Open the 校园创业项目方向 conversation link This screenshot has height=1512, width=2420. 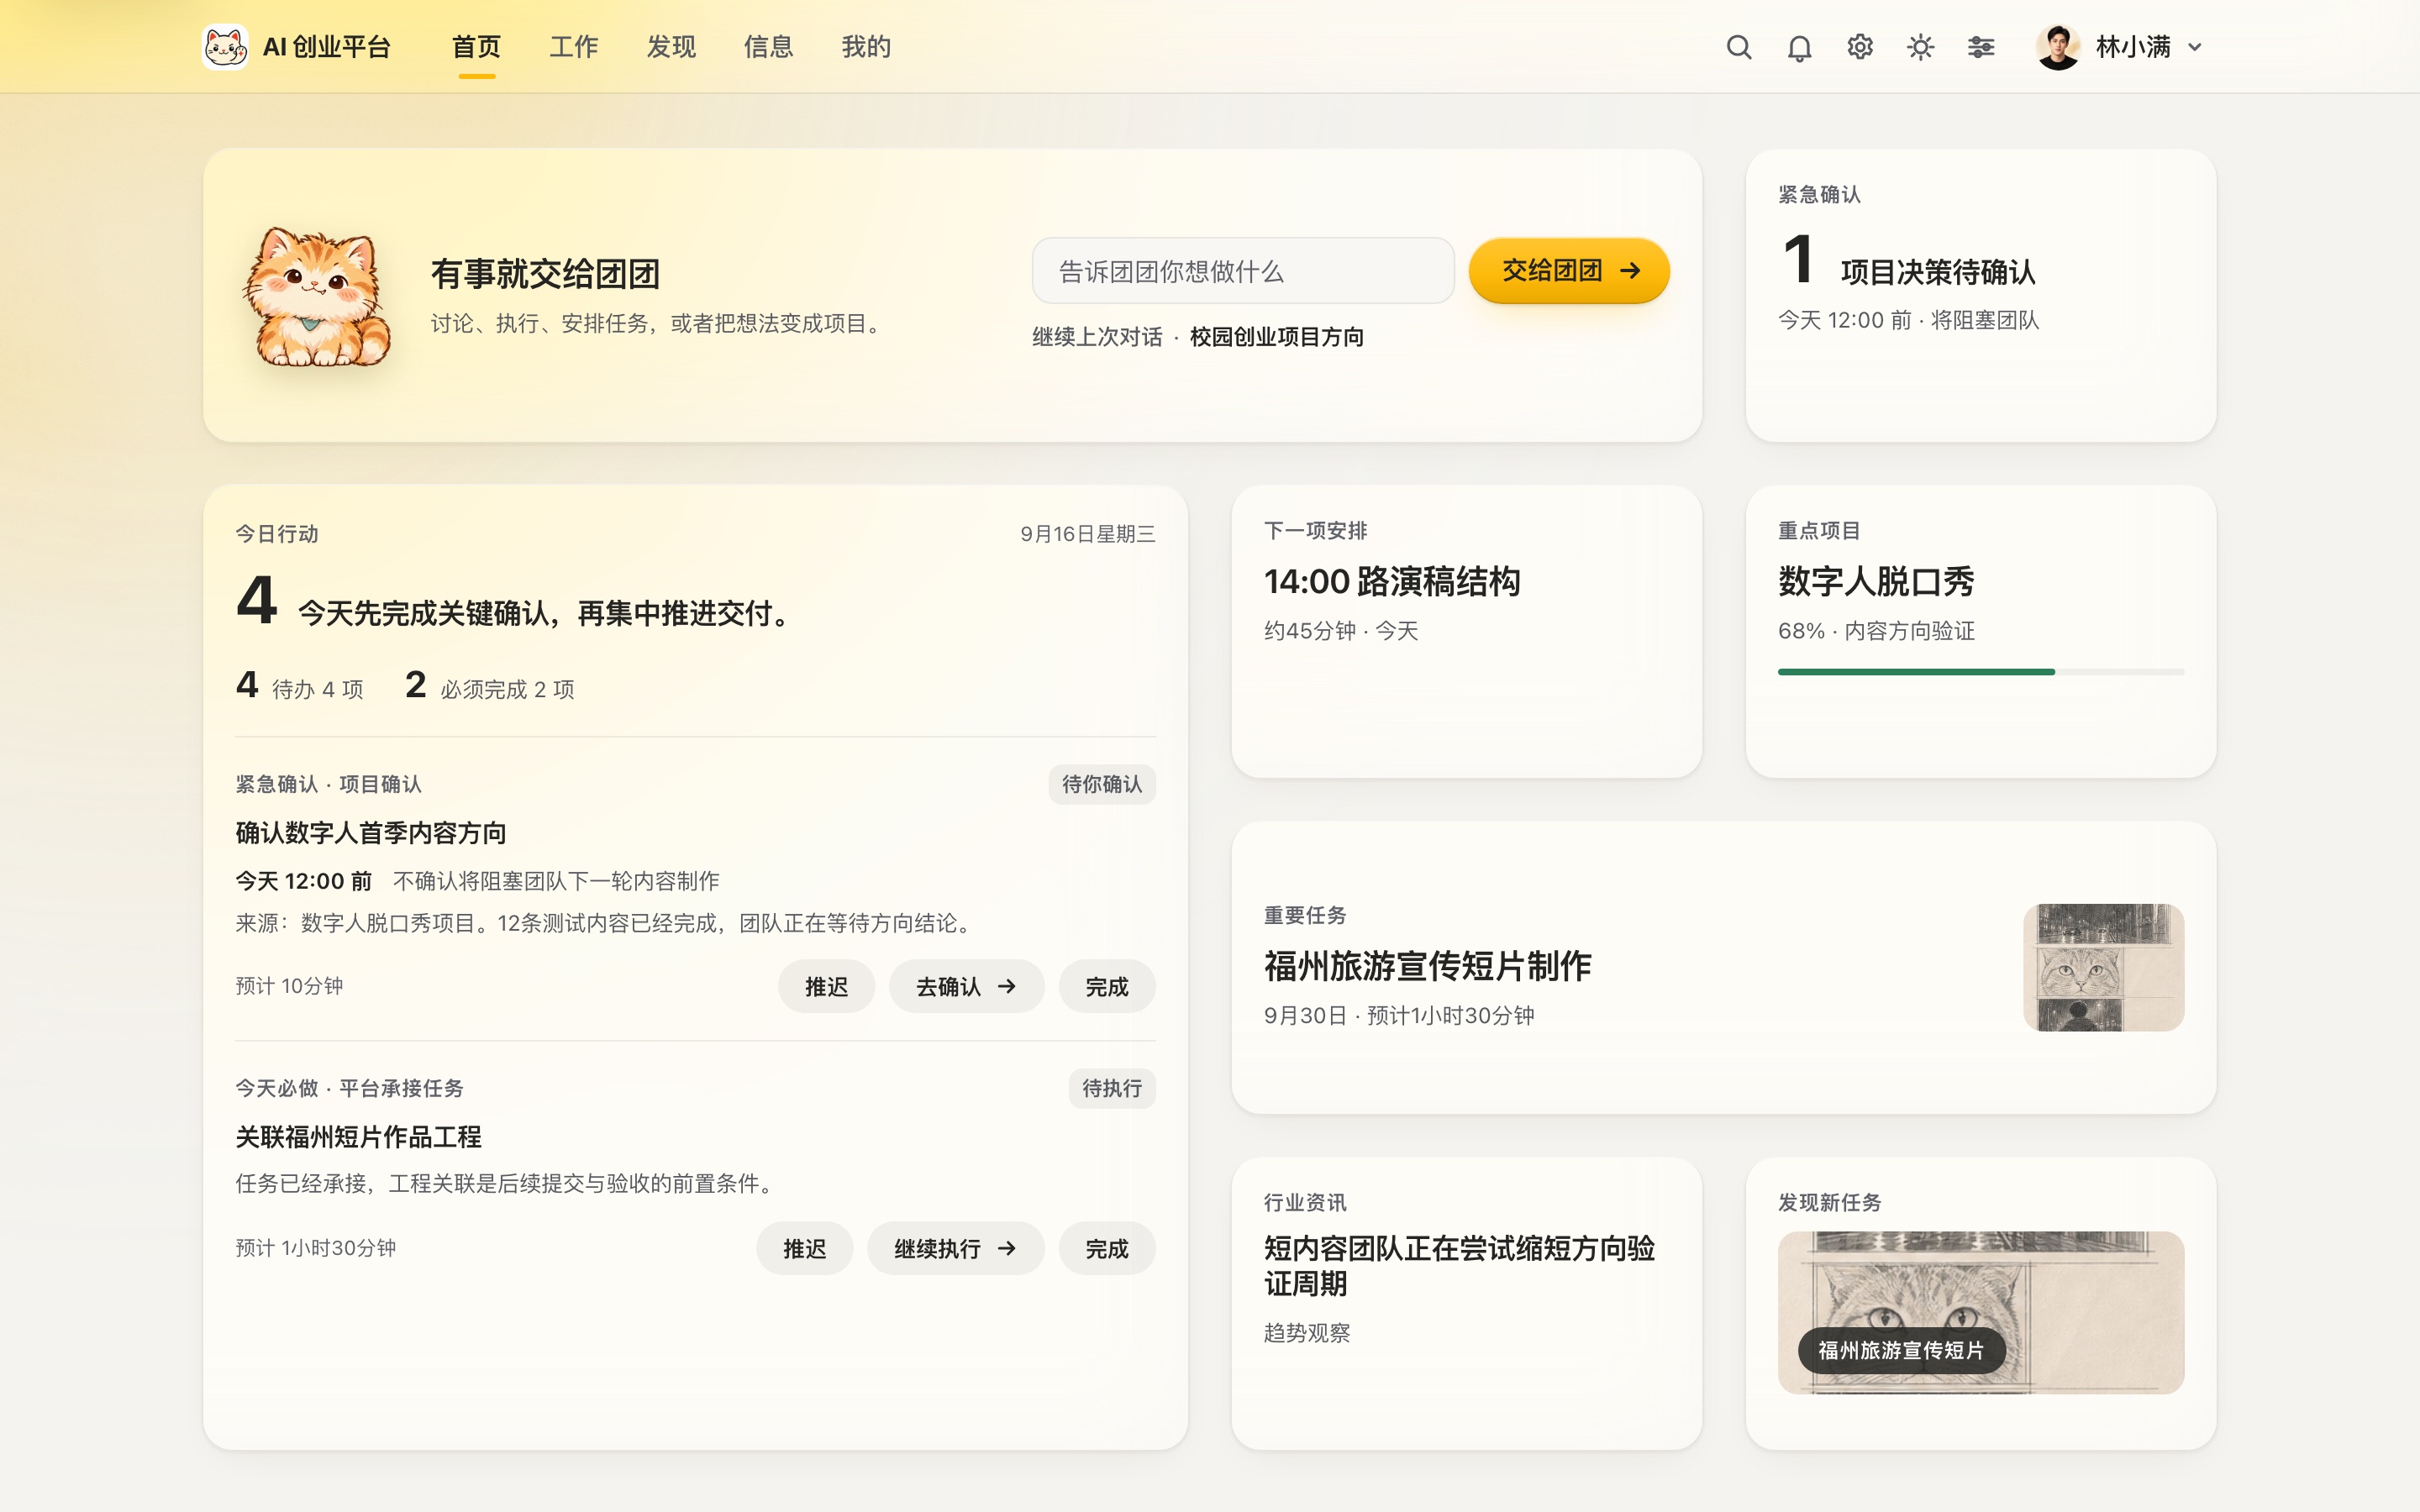click(1277, 337)
